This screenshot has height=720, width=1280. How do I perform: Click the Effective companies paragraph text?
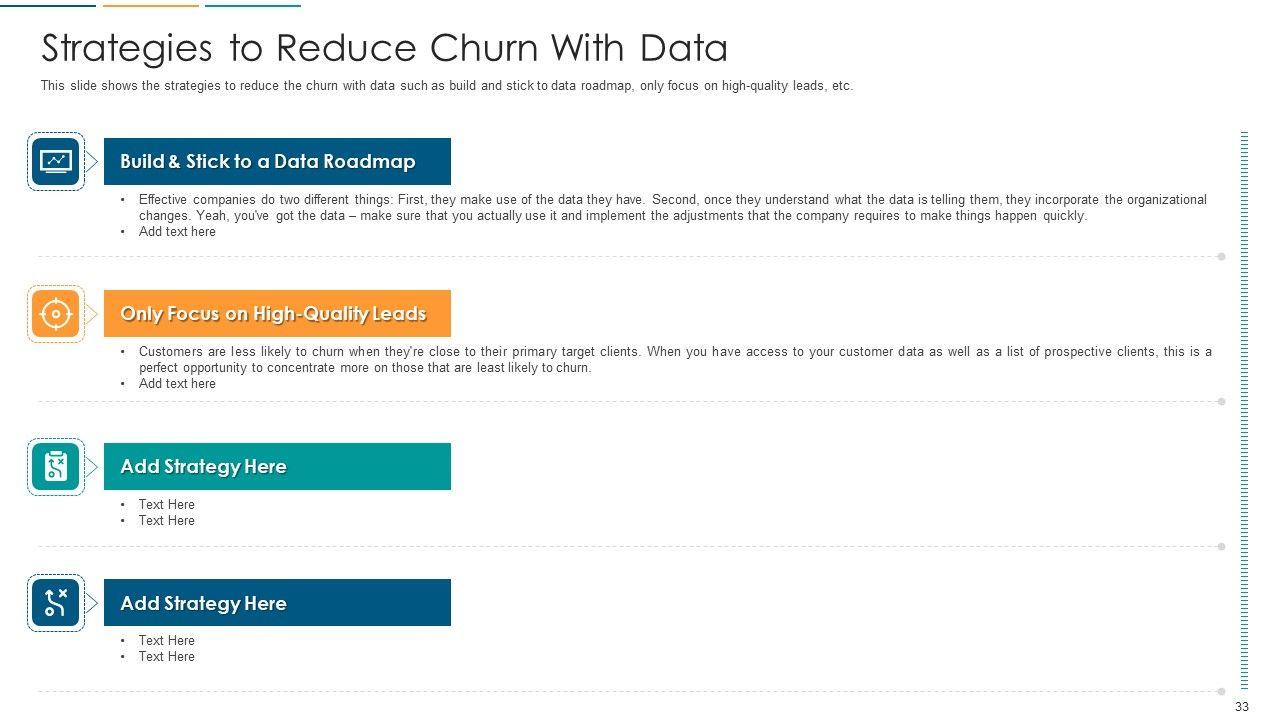[672, 207]
